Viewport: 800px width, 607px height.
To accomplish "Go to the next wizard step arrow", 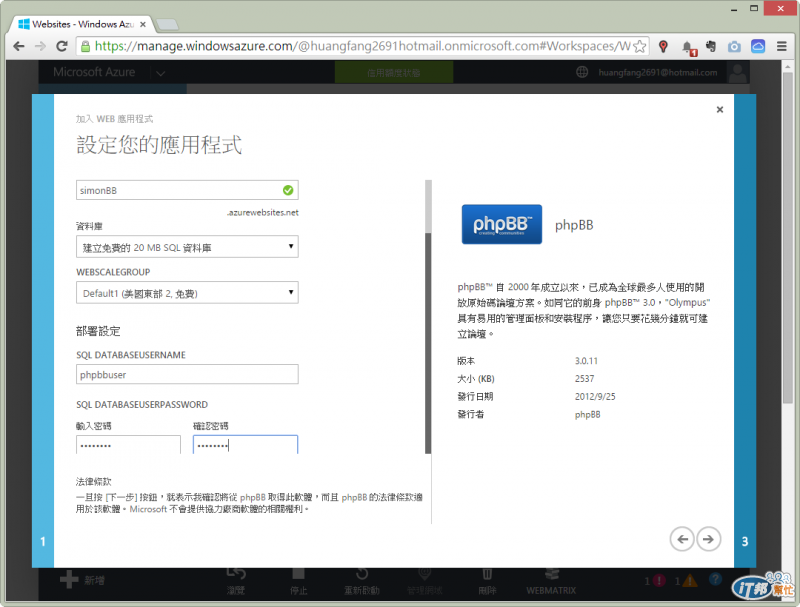I will (x=708, y=539).
